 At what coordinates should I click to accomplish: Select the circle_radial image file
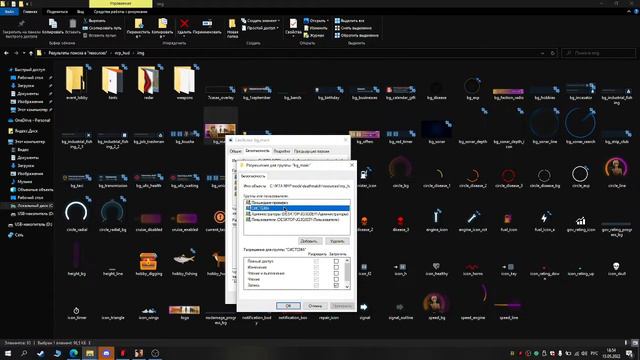pyautogui.click(x=76, y=213)
